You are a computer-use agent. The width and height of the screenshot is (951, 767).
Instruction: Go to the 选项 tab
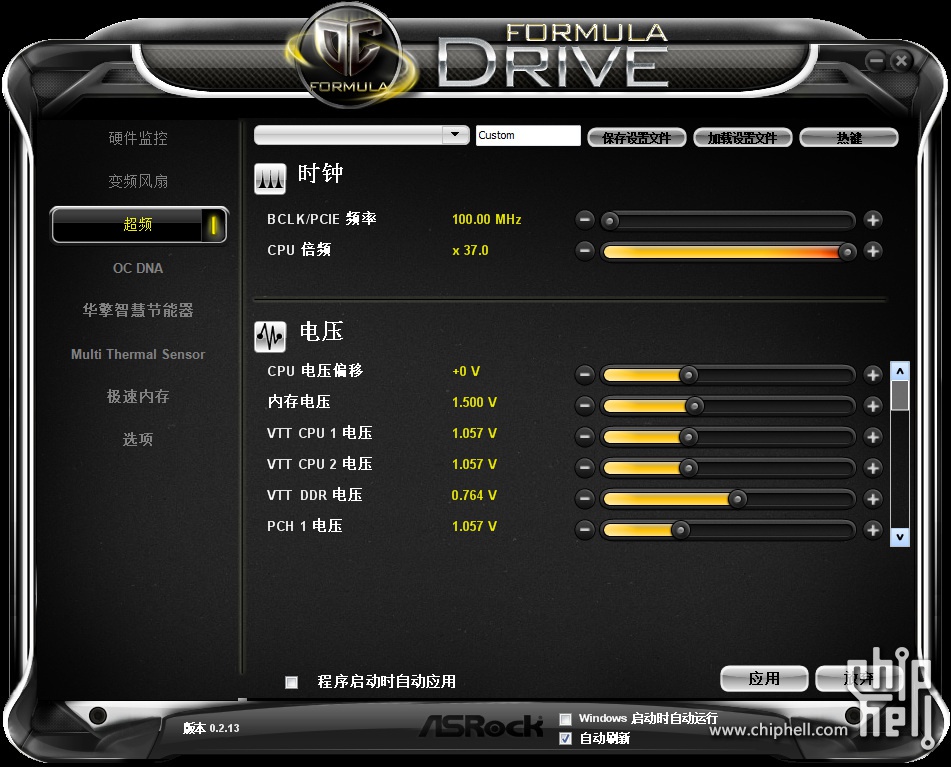[138, 439]
